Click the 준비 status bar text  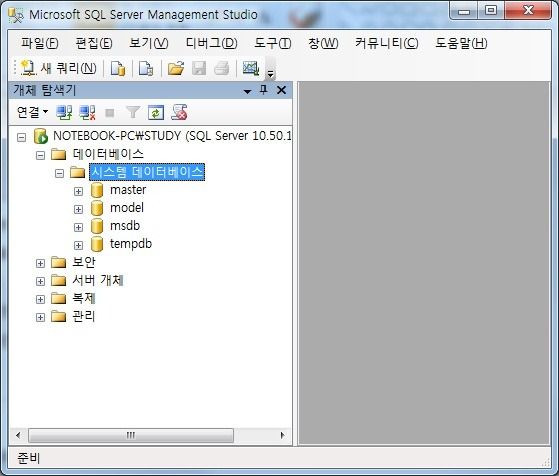pos(29,458)
